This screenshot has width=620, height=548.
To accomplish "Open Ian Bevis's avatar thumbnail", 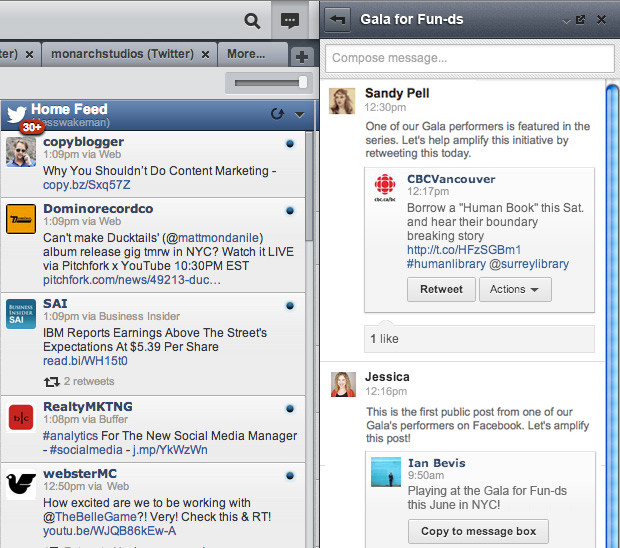I will pos(386,472).
